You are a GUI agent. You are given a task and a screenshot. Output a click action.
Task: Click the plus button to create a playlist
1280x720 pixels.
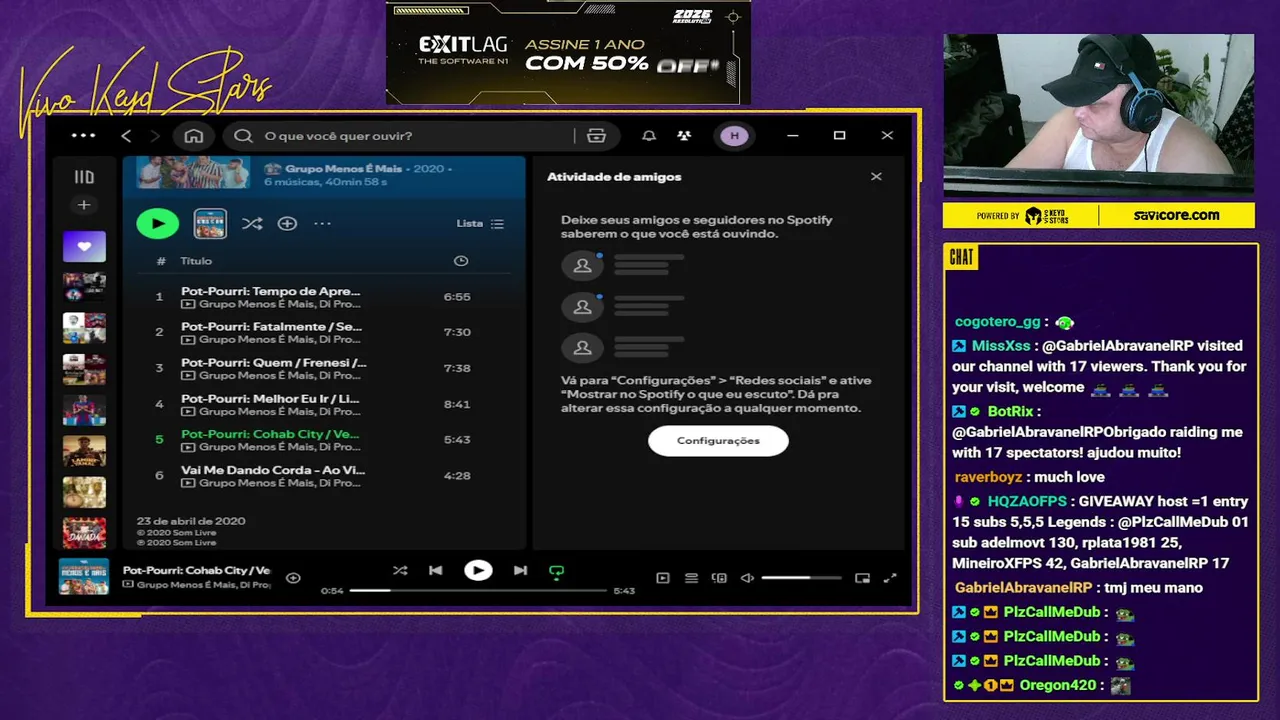click(84, 205)
